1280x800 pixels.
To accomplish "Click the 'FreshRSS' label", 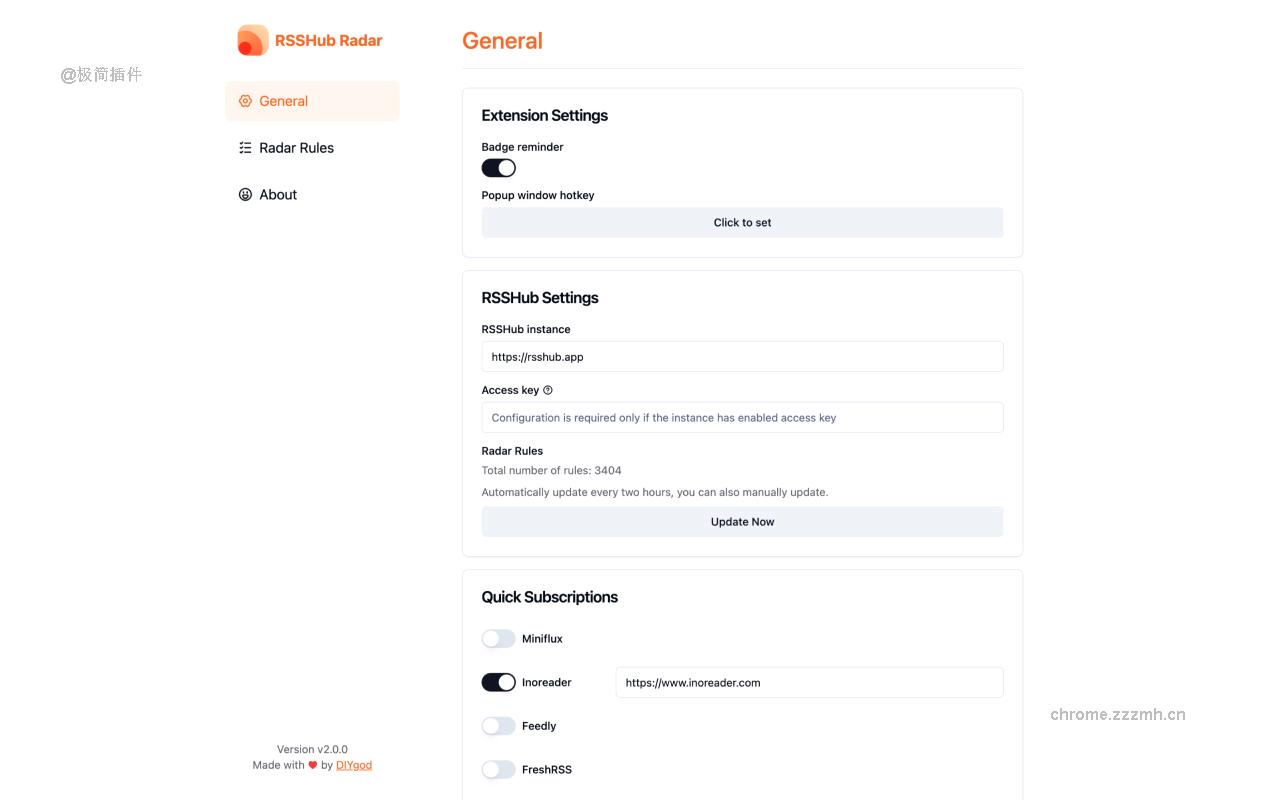I will (x=547, y=770).
